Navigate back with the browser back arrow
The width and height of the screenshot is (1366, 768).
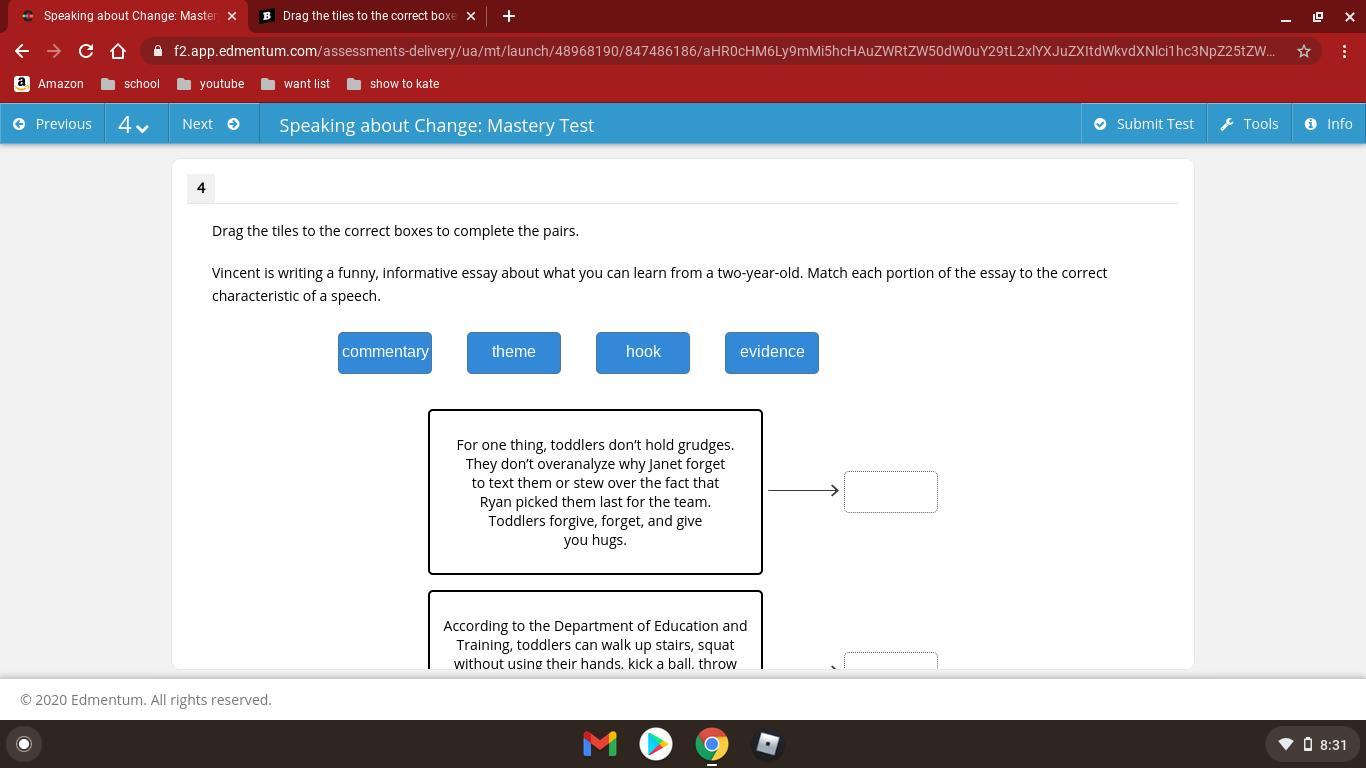pos(22,51)
